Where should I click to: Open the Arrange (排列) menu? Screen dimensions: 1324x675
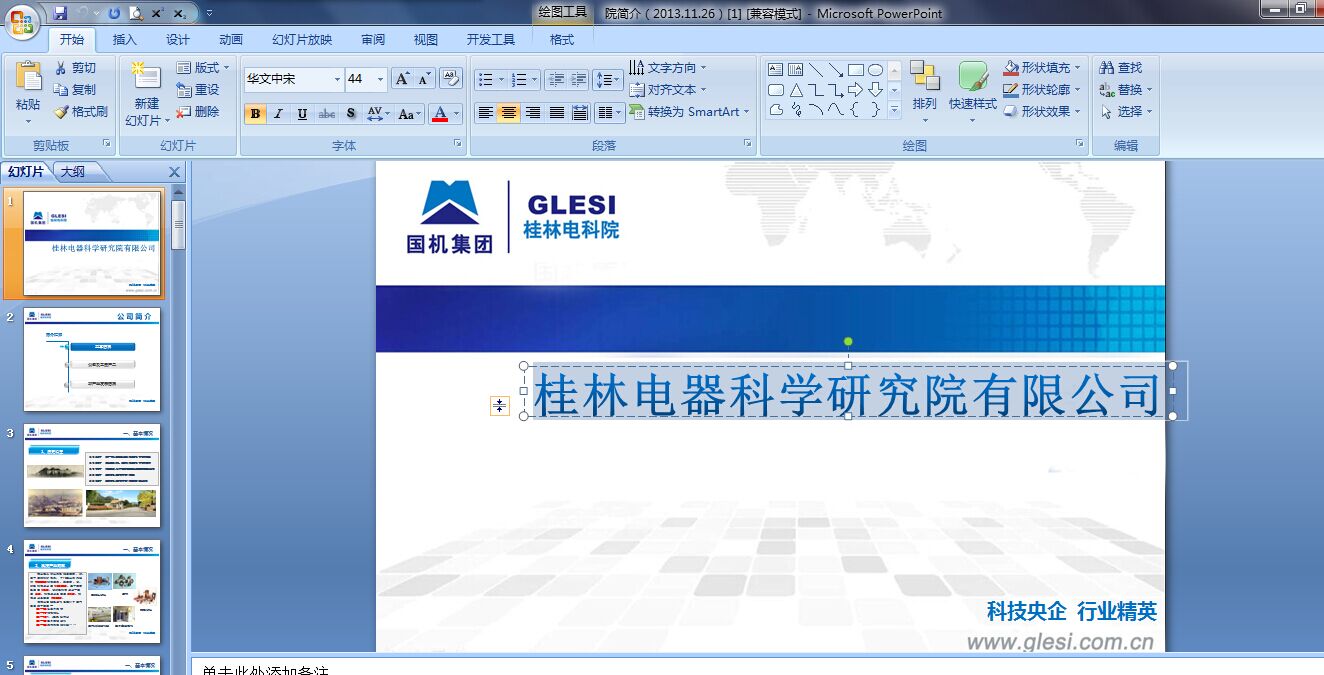pos(925,92)
